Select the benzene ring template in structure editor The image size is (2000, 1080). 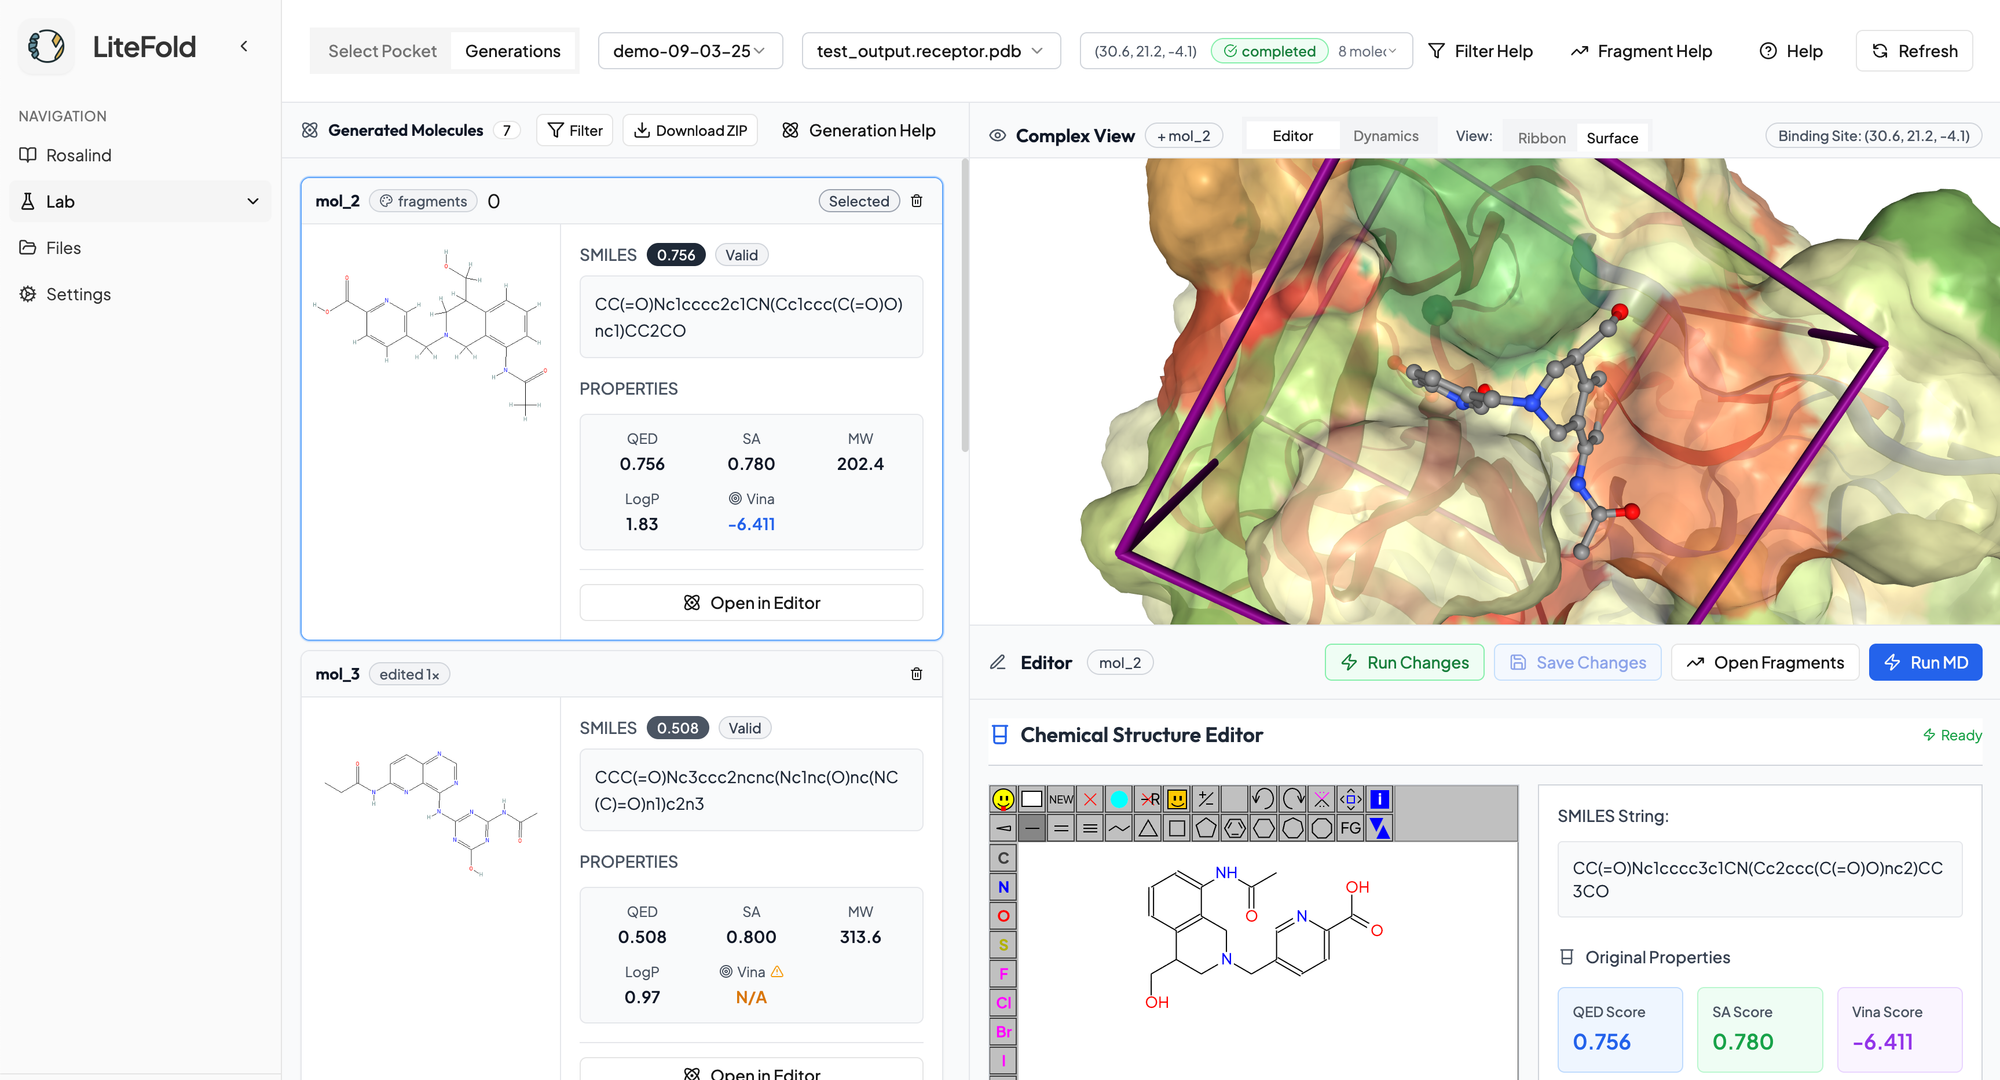1234,827
